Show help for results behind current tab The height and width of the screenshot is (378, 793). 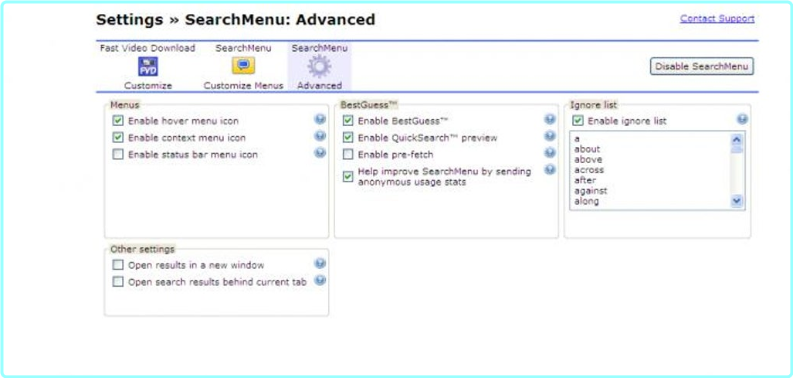320,280
